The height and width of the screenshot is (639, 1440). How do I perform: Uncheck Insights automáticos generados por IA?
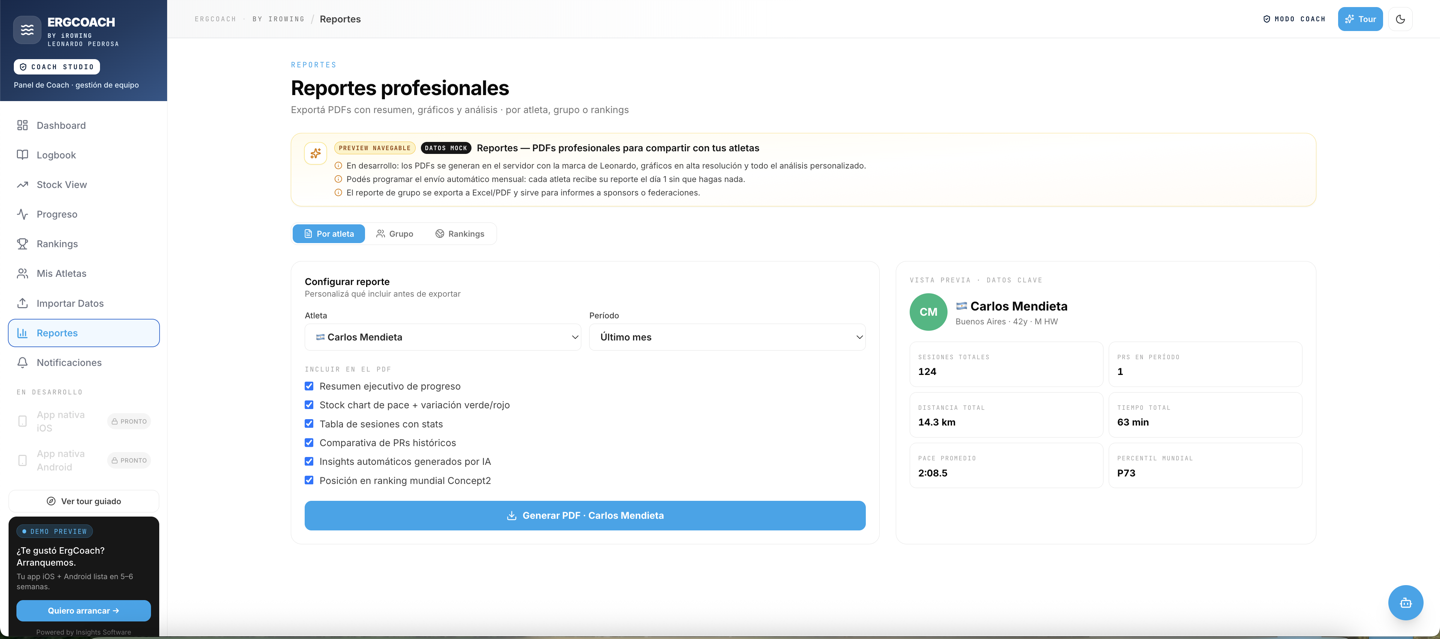(x=309, y=462)
